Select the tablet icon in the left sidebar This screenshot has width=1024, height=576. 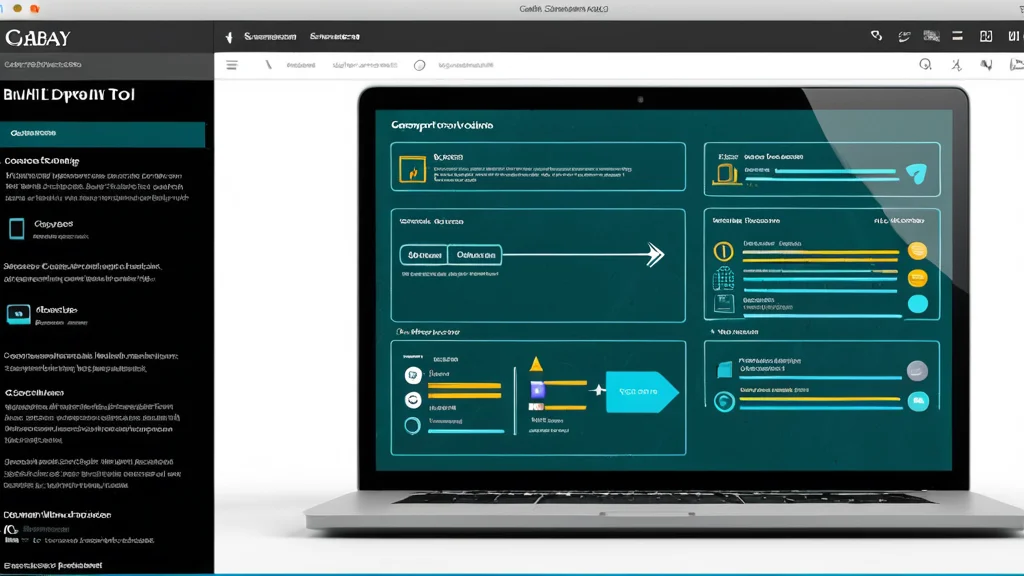point(17,229)
